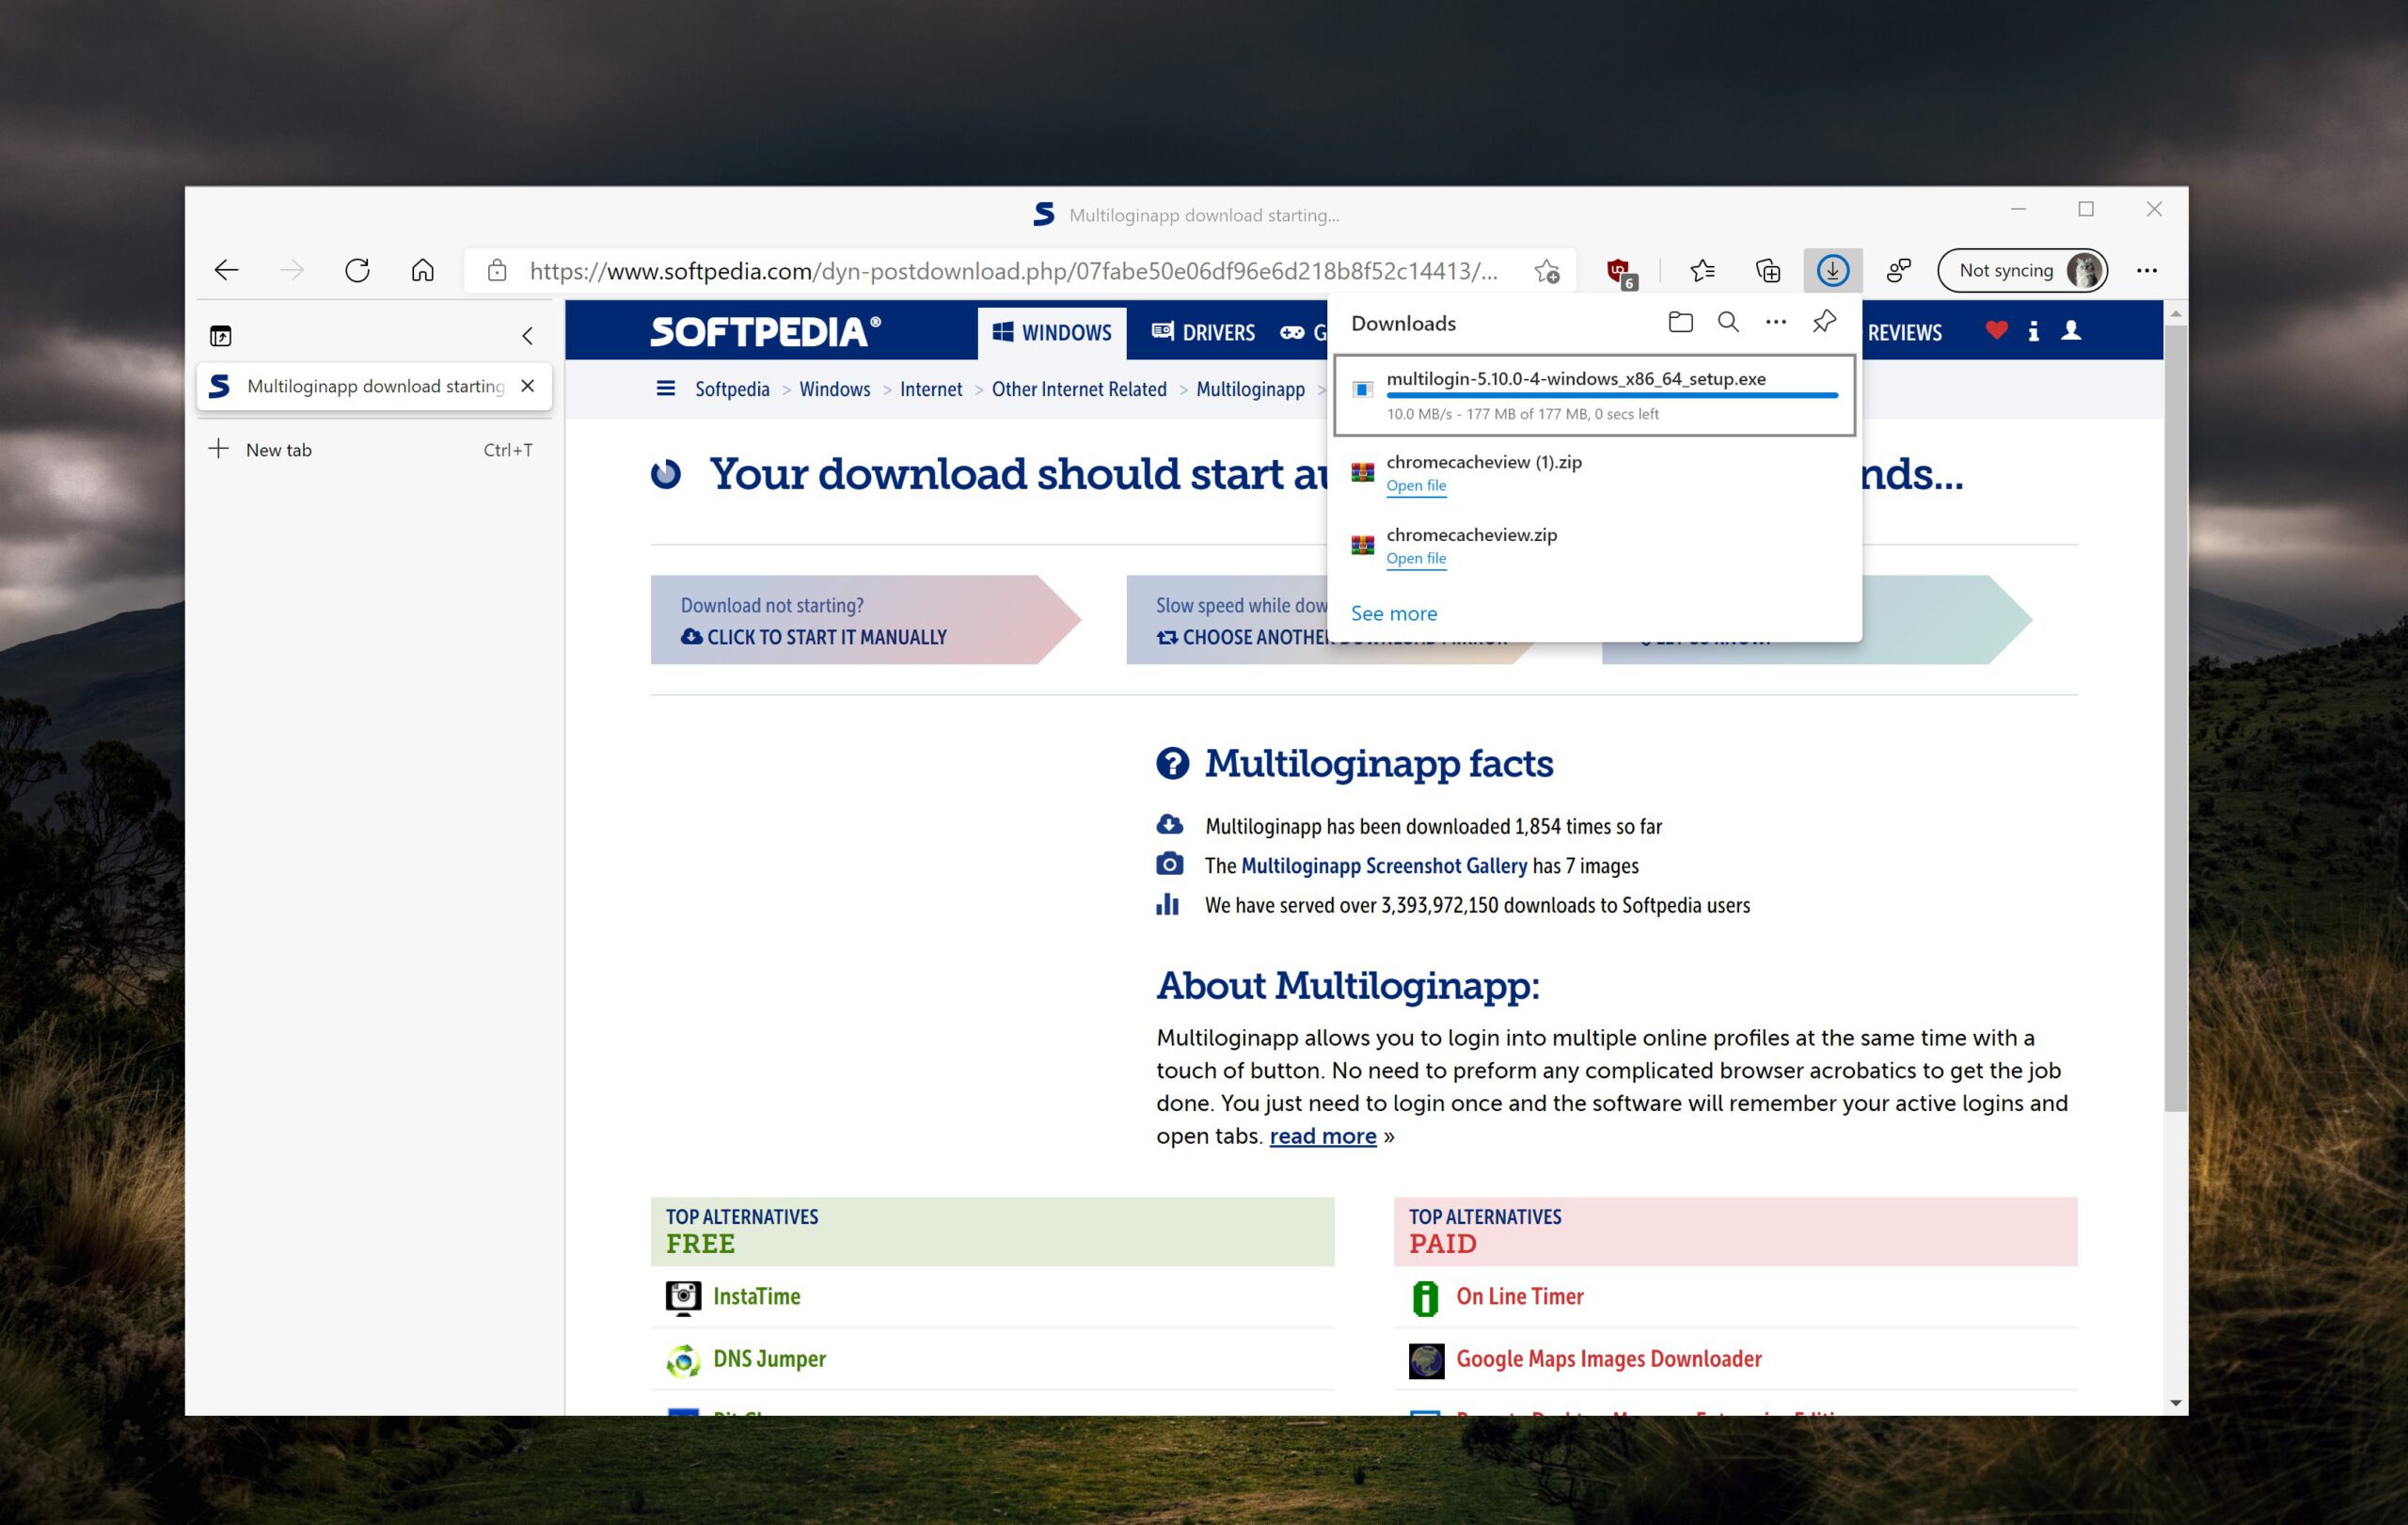
Task: Open file for chromecacheview (1).zip
Action: point(1415,486)
